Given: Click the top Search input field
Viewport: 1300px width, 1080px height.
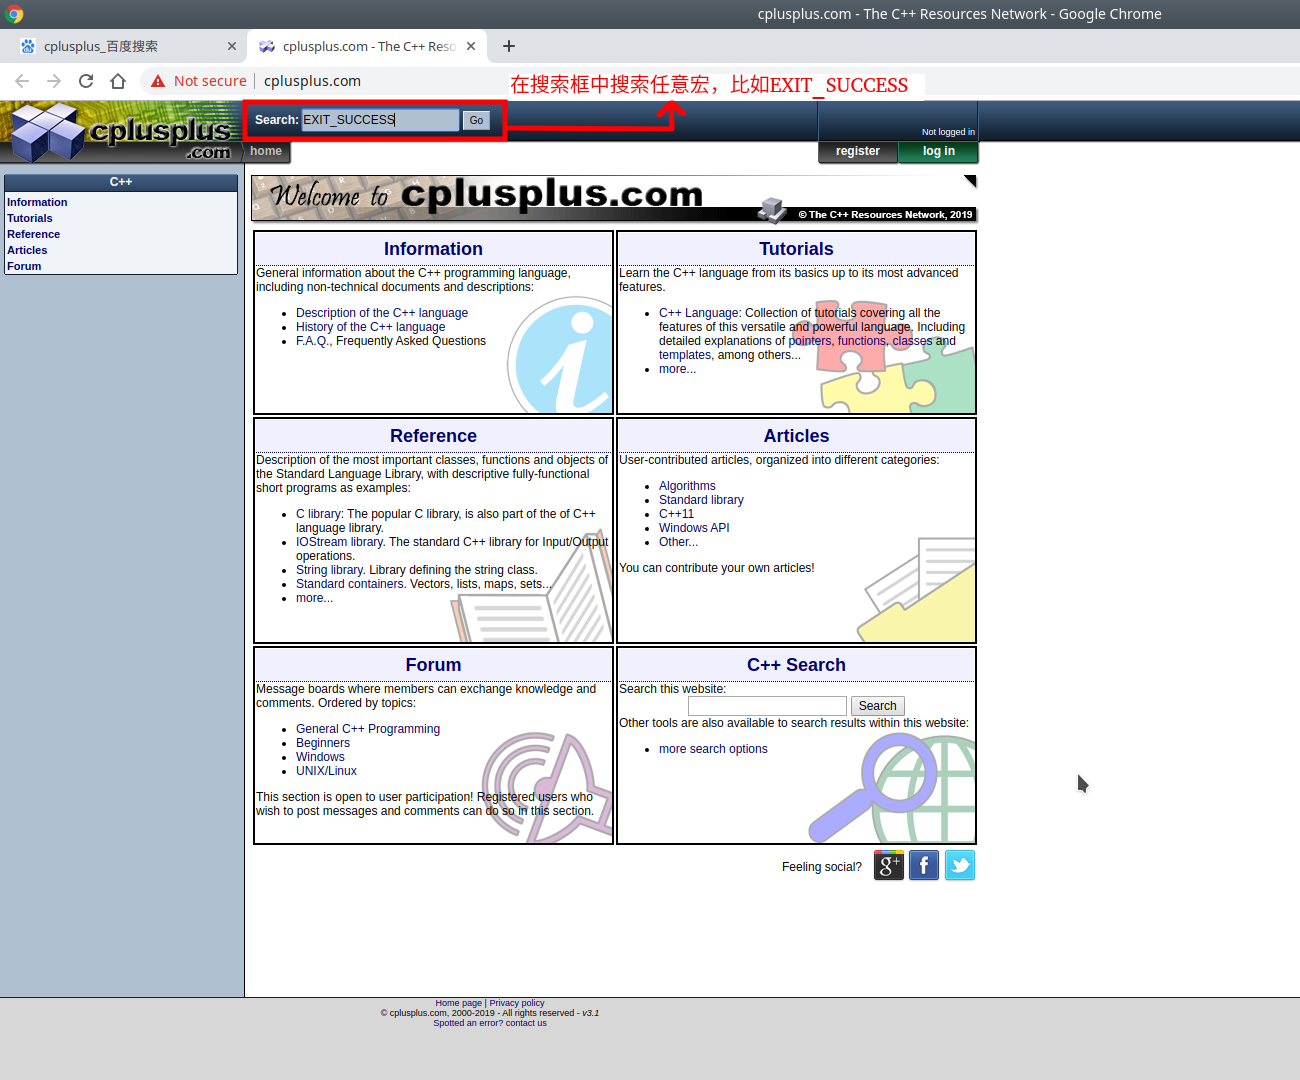Looking at the screenshot, I should coord(380,120).
